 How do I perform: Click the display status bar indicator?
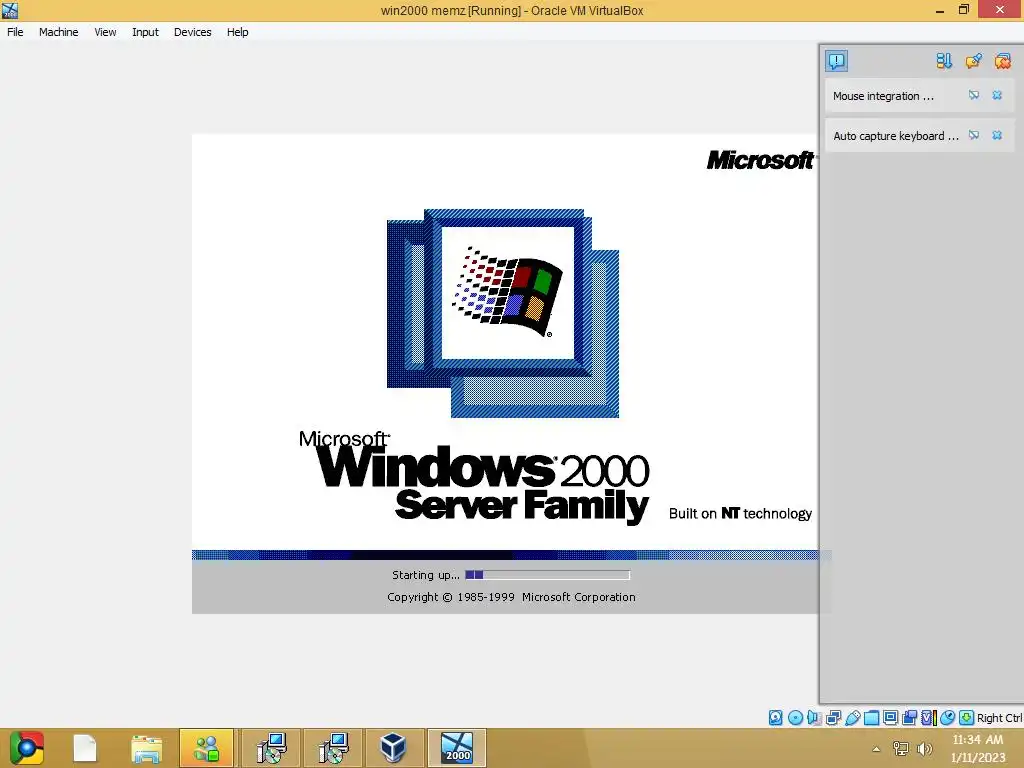click(890, 718)
